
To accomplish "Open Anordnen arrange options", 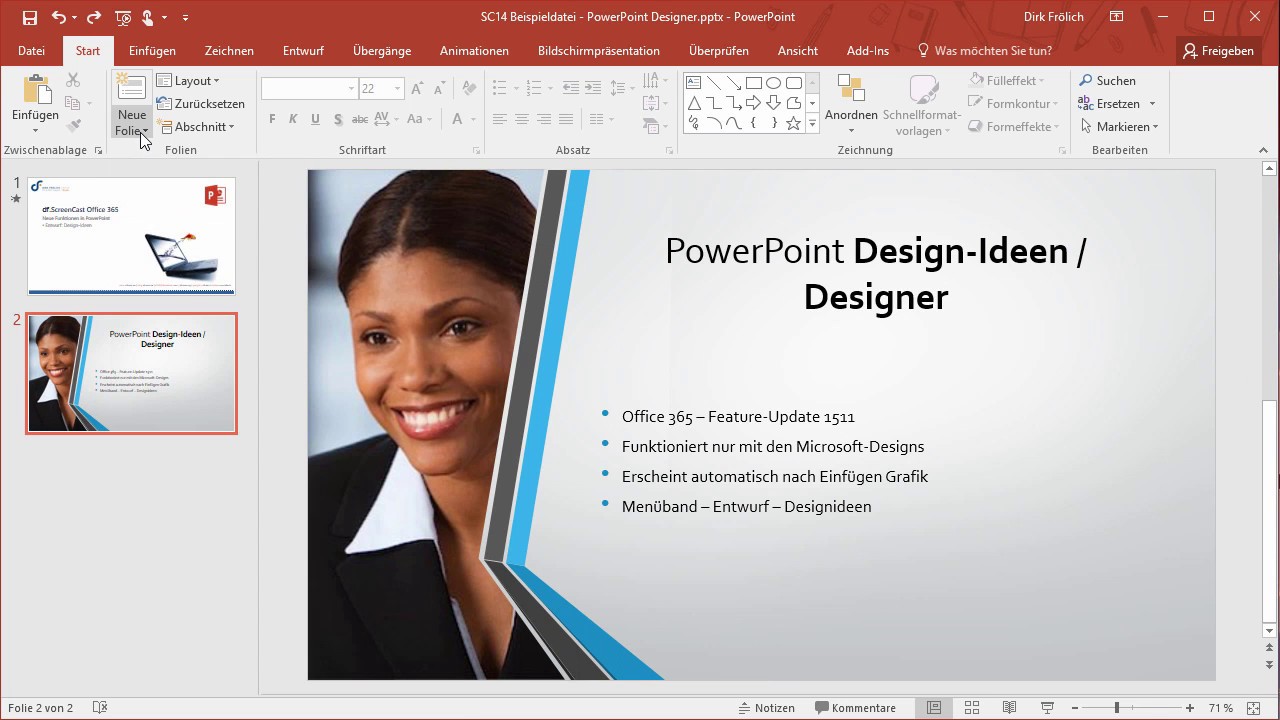I will point(851,103).
